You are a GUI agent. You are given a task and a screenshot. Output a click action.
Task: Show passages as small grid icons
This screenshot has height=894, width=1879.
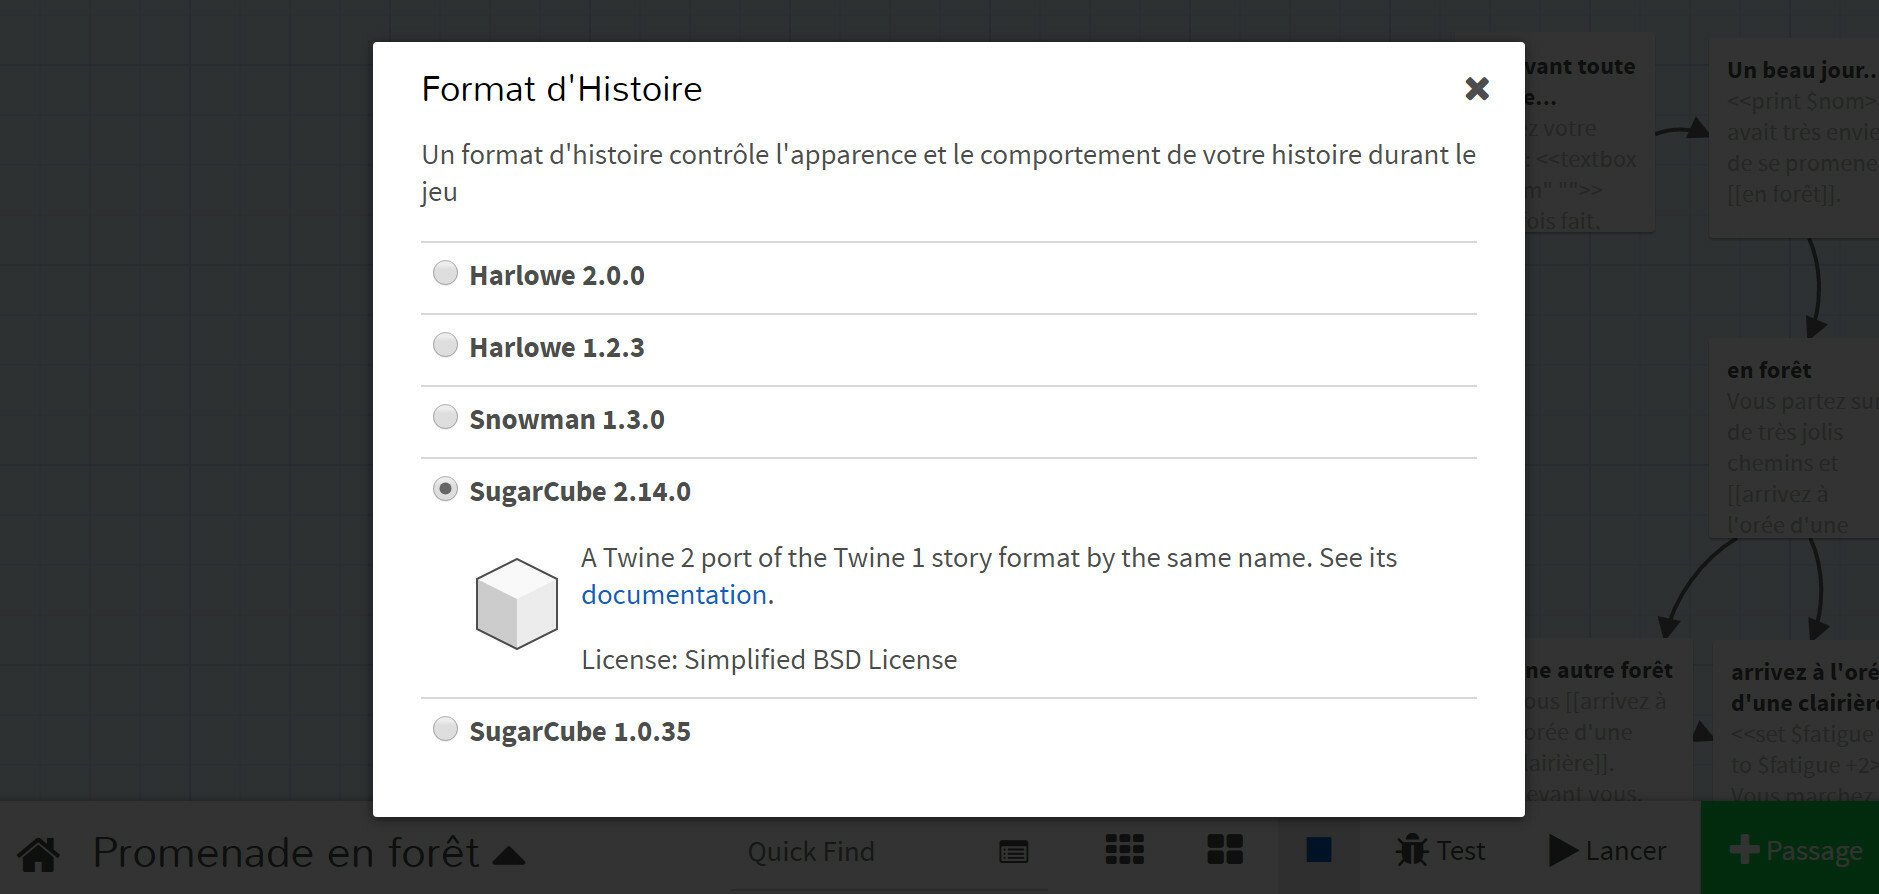pyautogui.click(x=1124, y=850)
